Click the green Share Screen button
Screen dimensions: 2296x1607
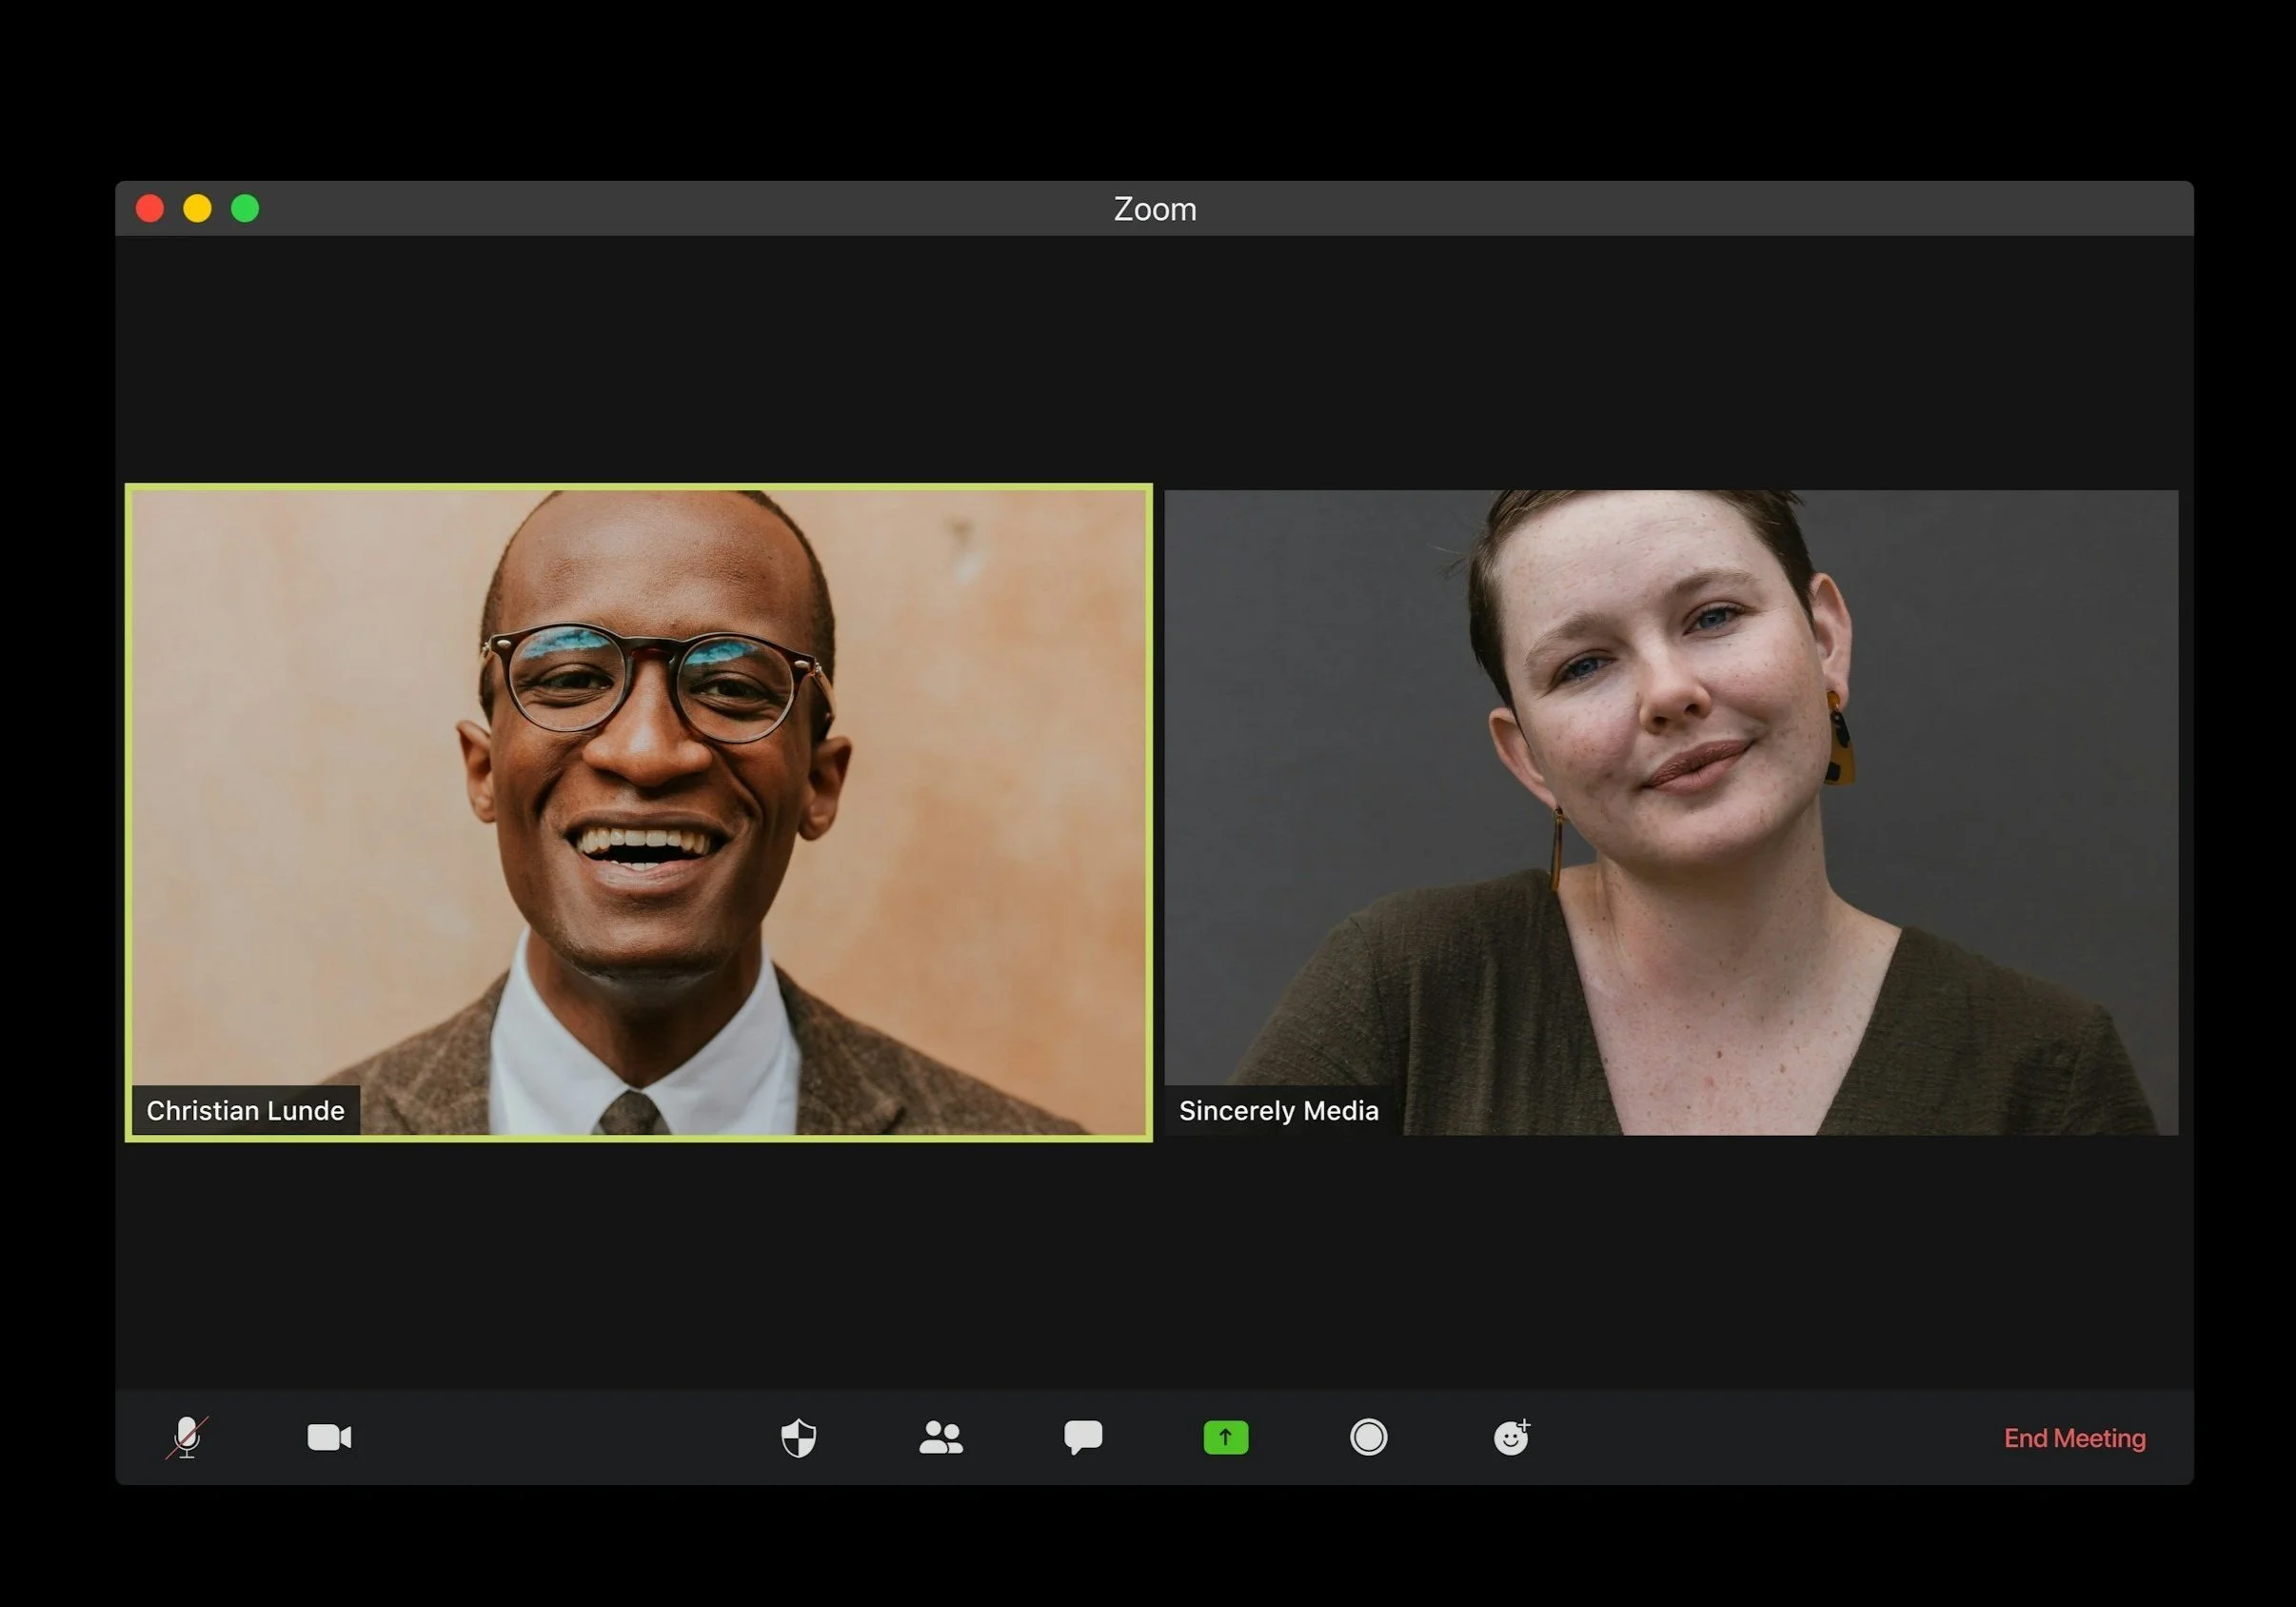(1225, 1438)
